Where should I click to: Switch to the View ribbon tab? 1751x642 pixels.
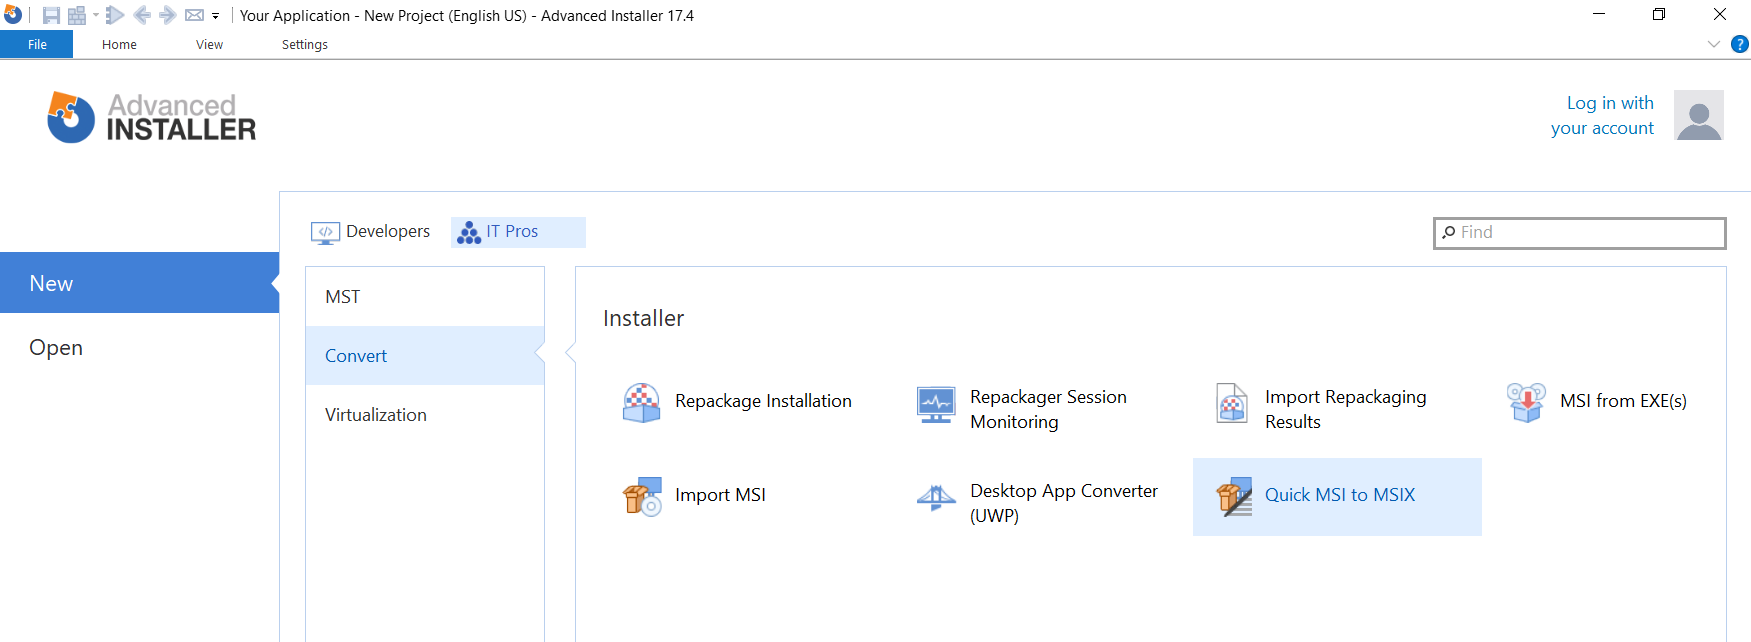(209, 44)
